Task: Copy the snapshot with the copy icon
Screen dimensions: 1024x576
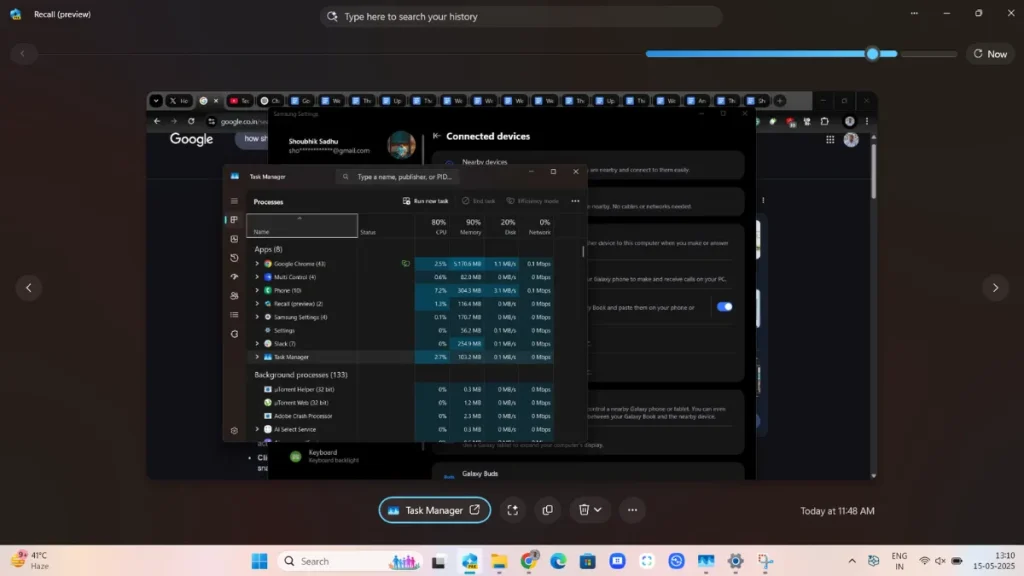Action: pos(547,510)
